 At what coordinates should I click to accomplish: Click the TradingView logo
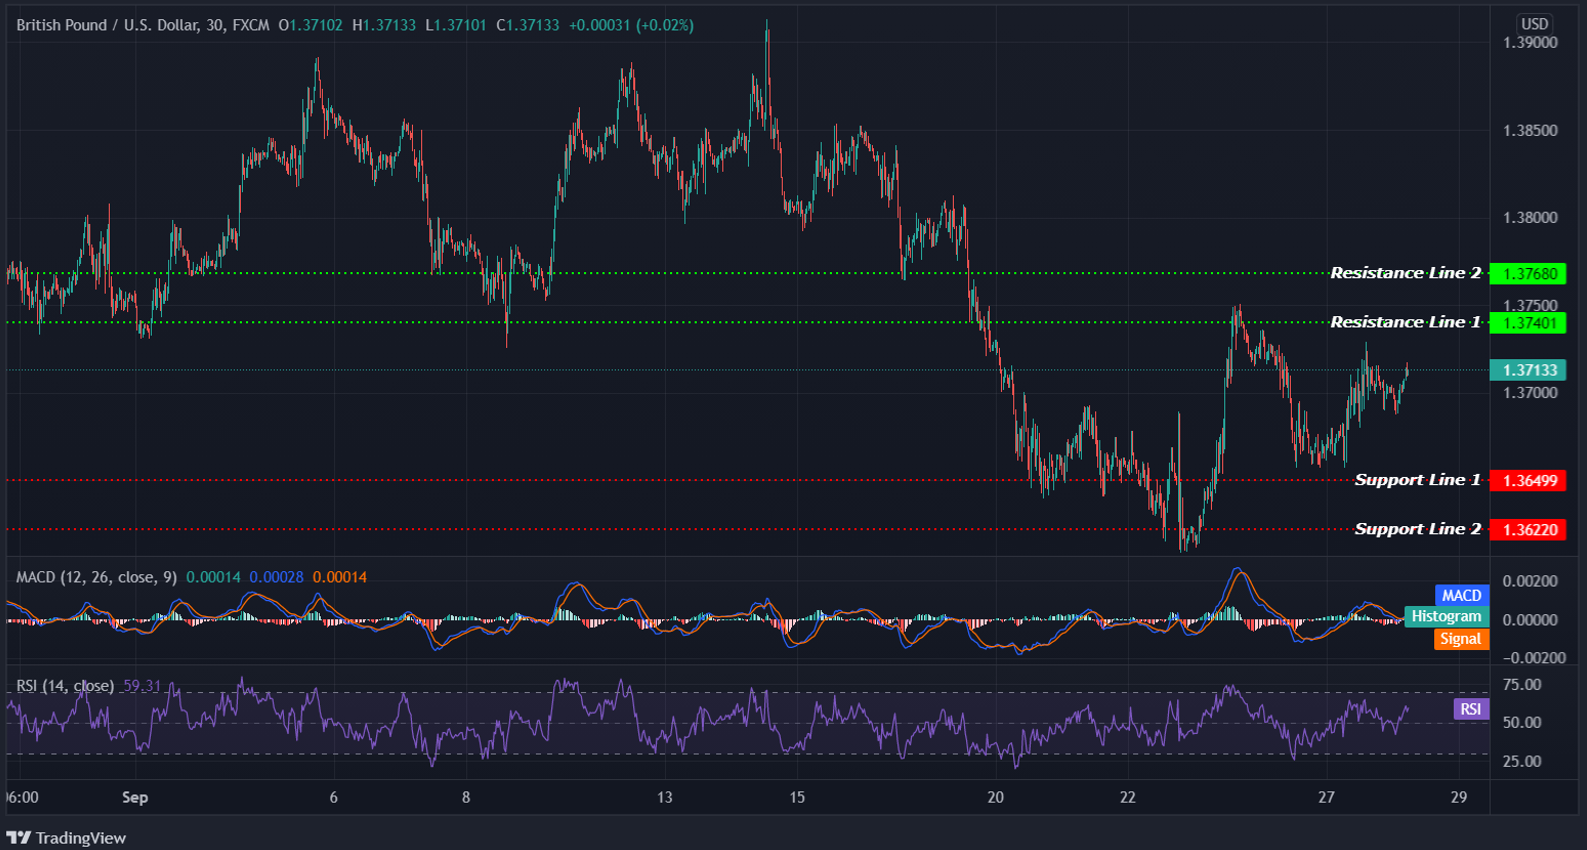(66, 838)
